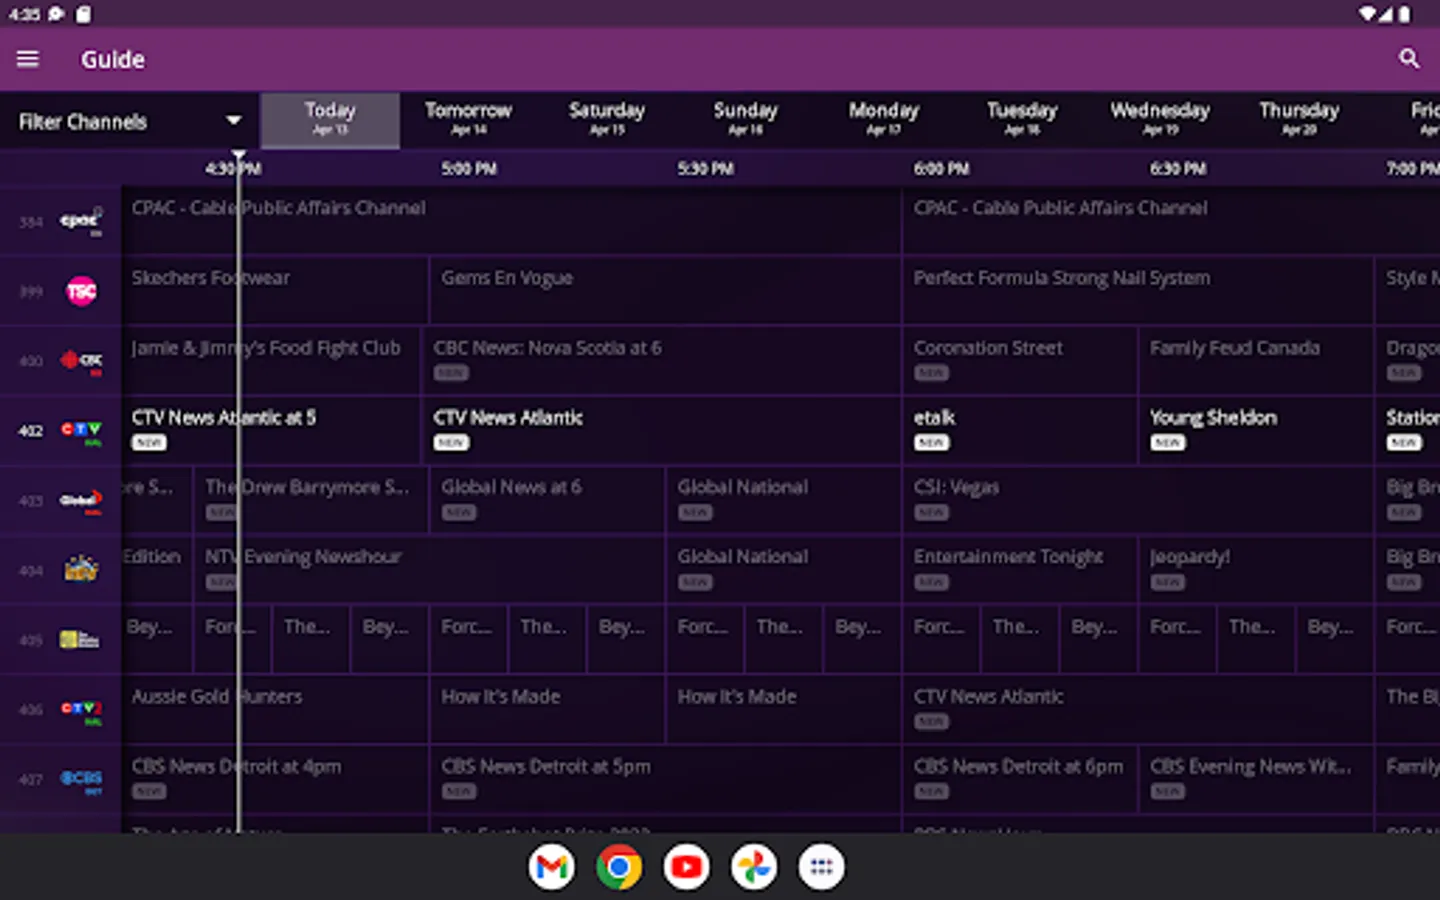1440x900 pixels.
Task: Launch Chrome from the dock
Action: (x=619, y=867)
